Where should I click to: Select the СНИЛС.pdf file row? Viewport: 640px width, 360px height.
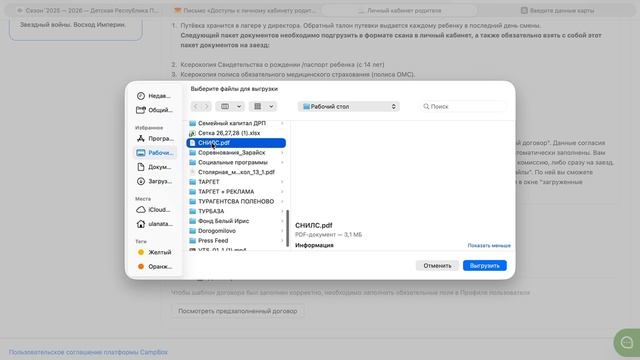pos(236,143)
